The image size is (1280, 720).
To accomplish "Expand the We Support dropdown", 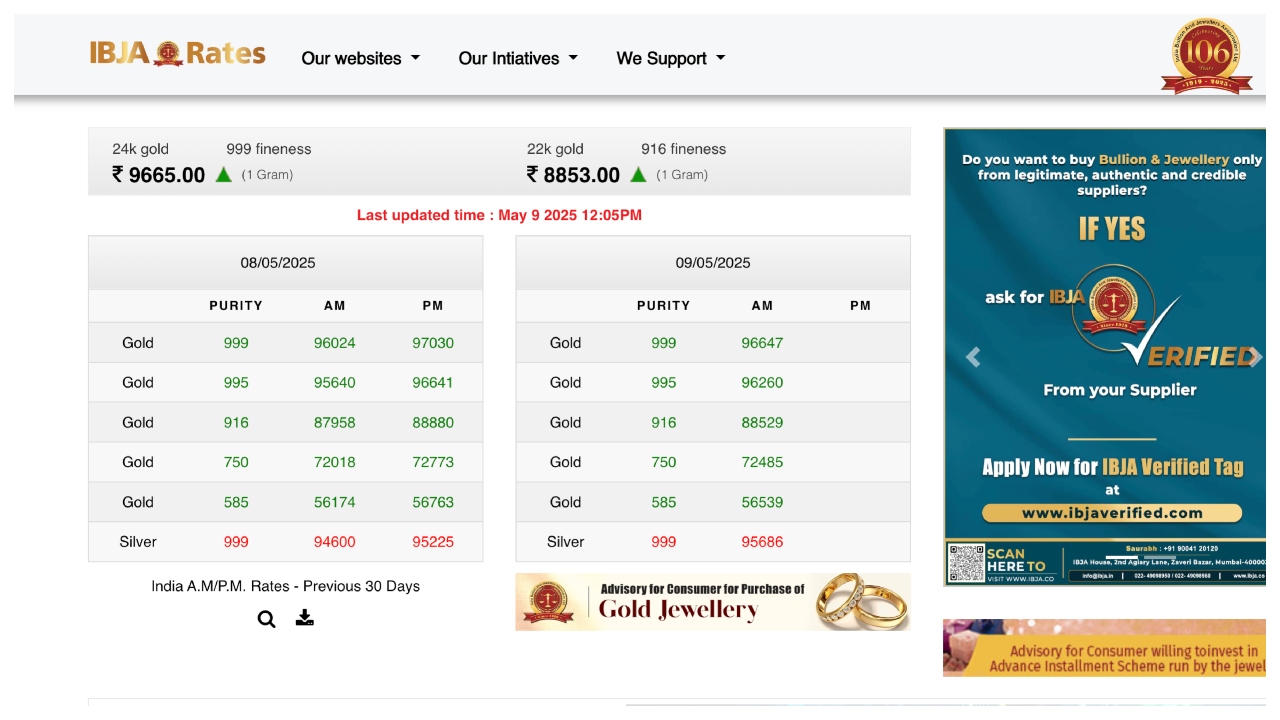I will [x=670, y=58].
